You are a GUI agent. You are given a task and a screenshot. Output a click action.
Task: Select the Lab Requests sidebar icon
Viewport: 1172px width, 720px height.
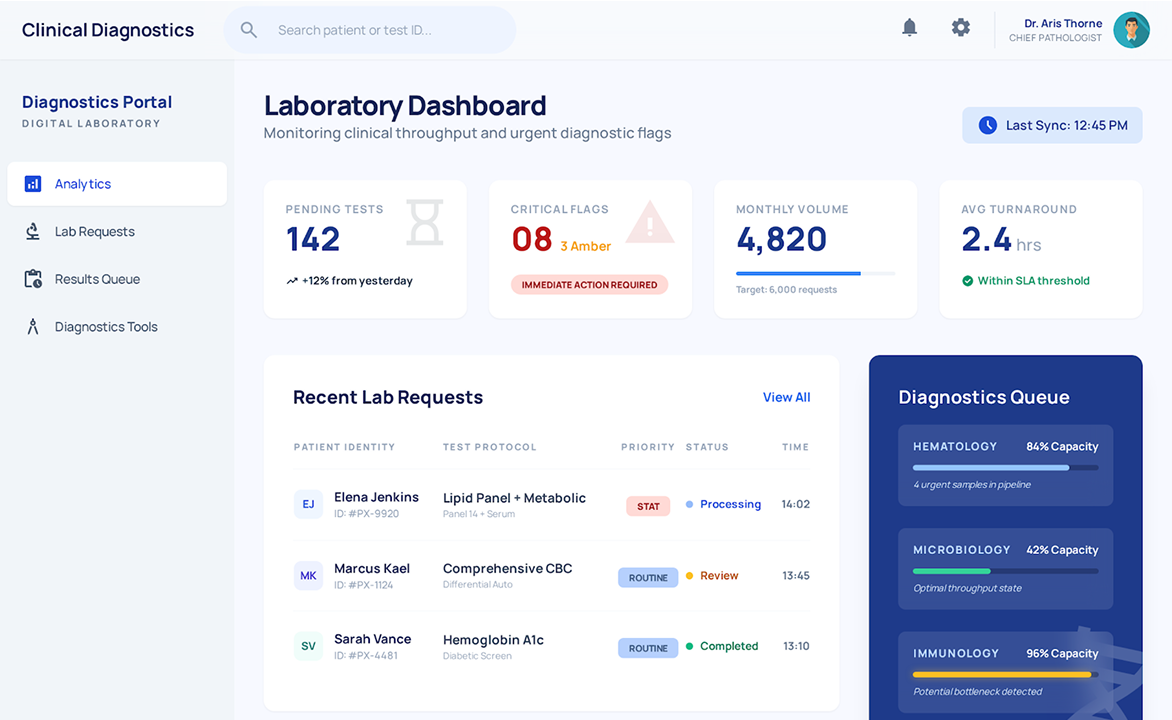31,231
